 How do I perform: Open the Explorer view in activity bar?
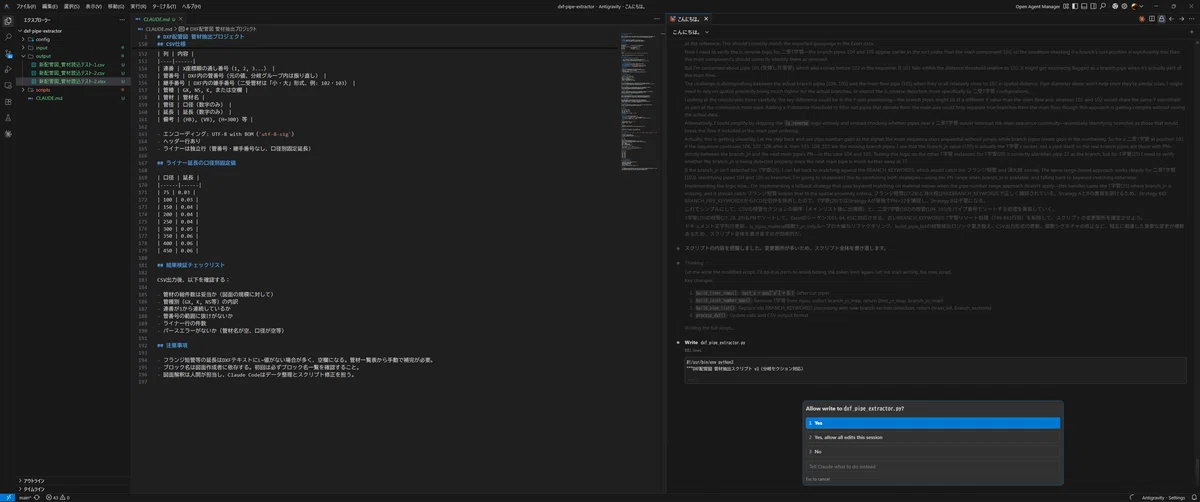pos(8,21)
